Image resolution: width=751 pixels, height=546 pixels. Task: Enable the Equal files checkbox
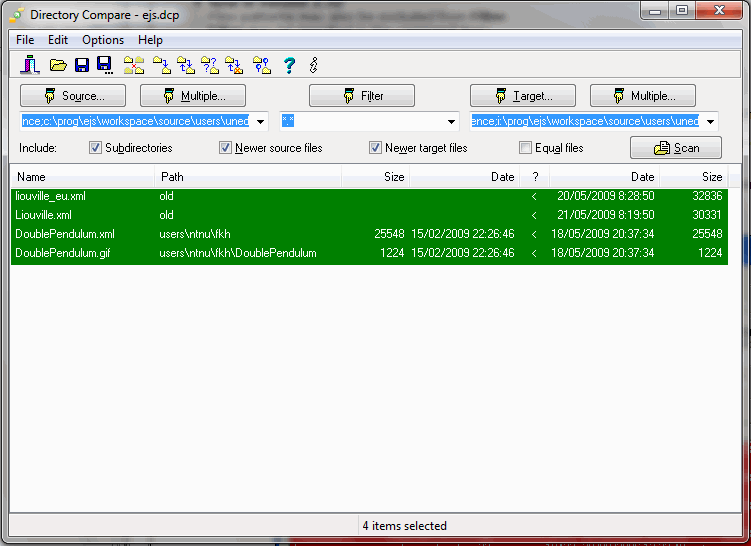pyautogui.click(x=525, y=148)
